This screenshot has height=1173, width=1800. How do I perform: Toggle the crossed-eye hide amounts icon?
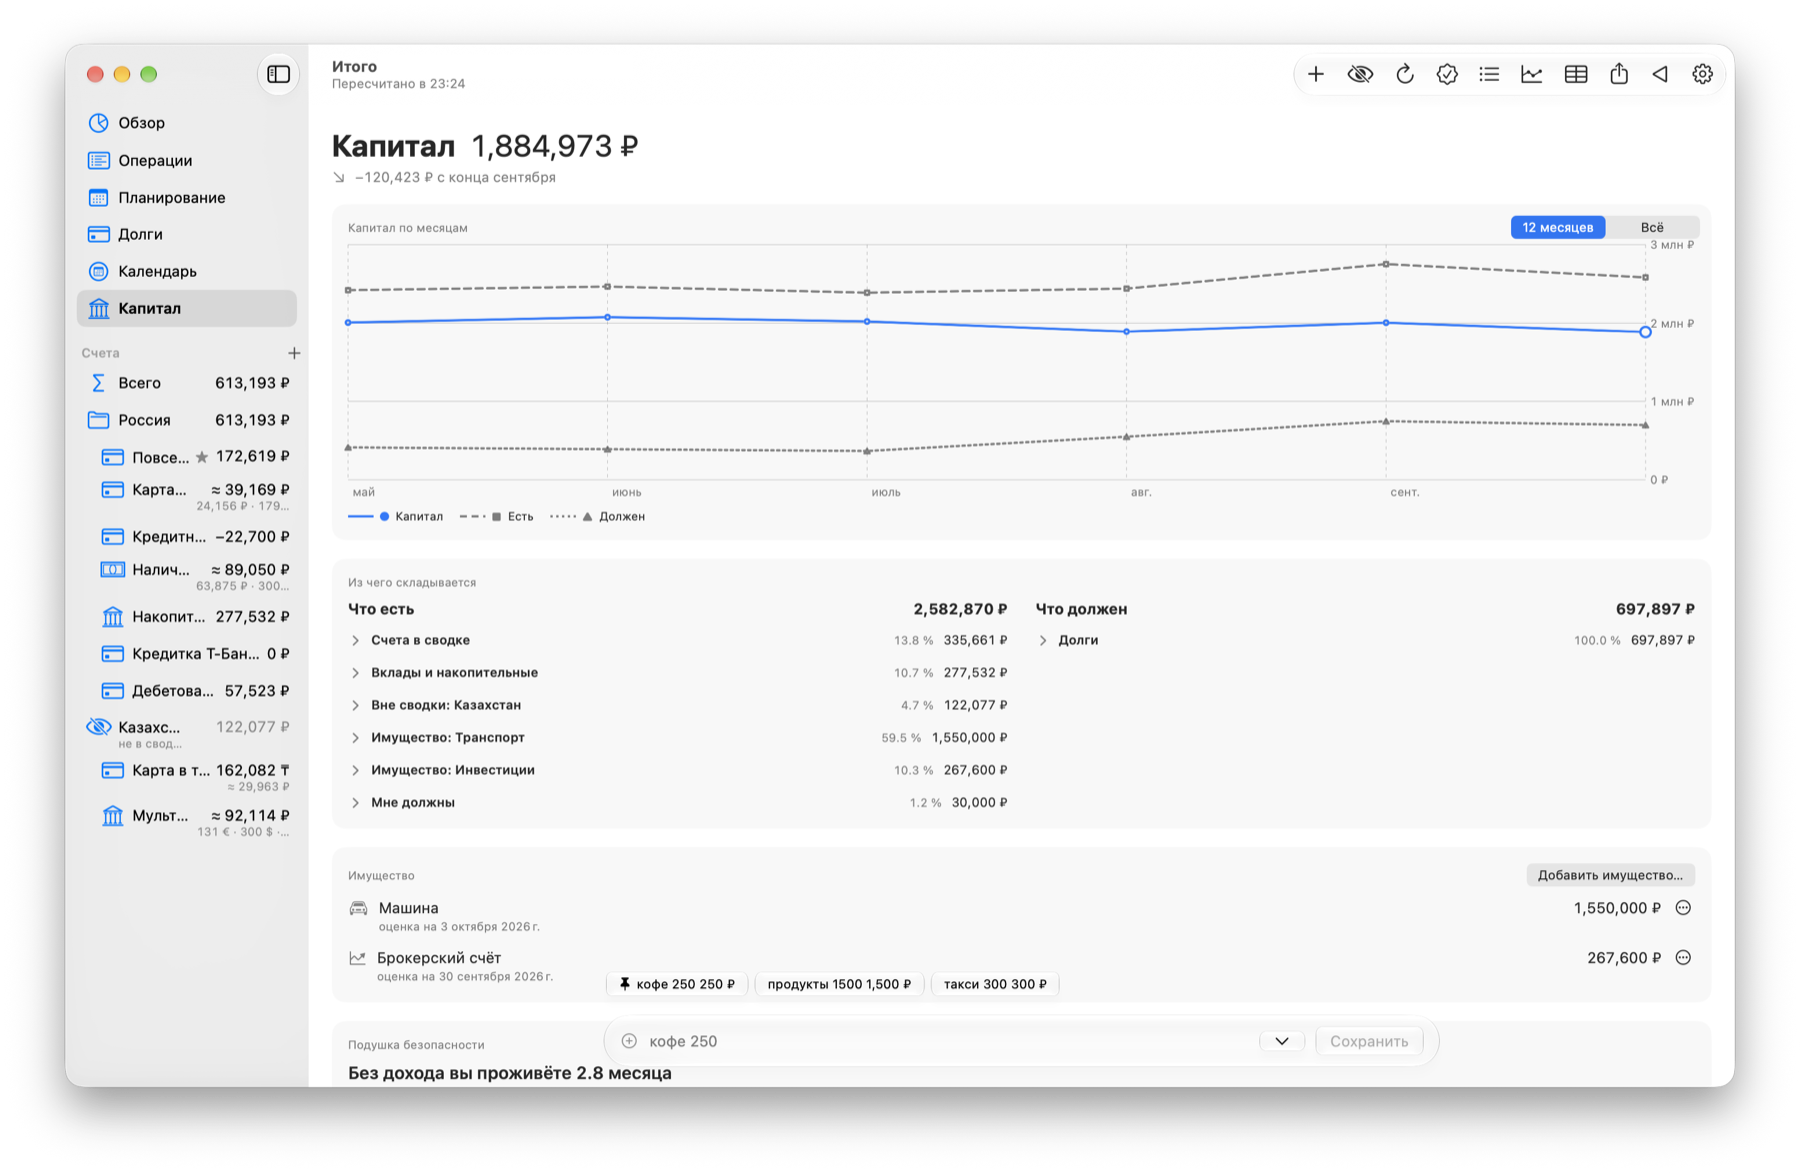click(x=1360, y=74)
